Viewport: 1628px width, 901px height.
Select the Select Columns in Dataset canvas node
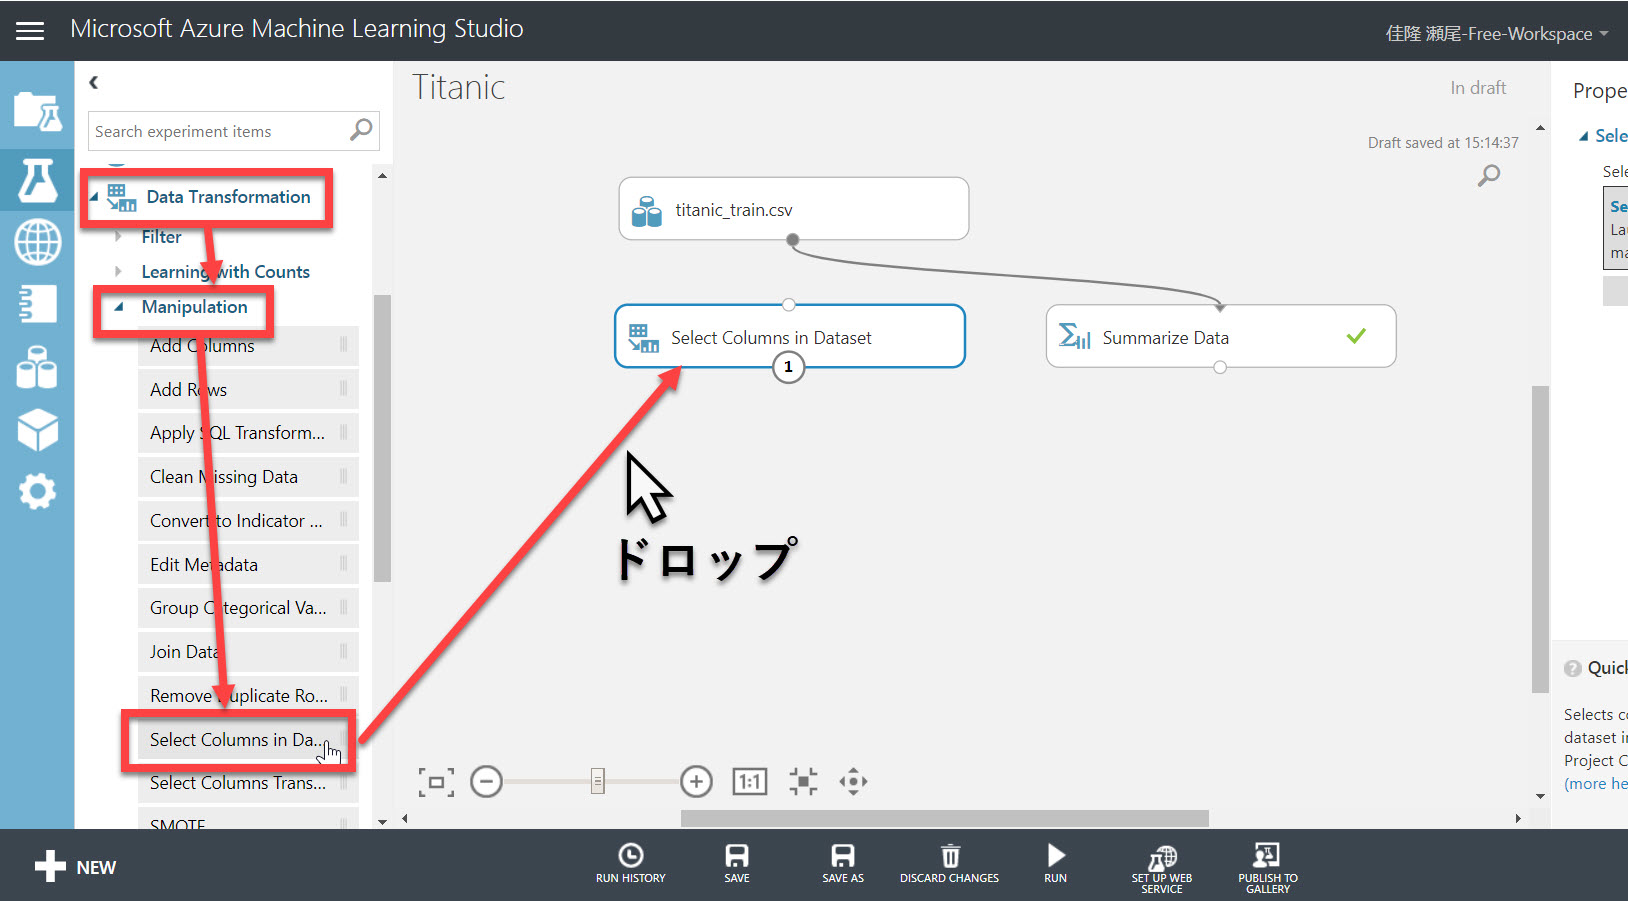pos(789,337)
